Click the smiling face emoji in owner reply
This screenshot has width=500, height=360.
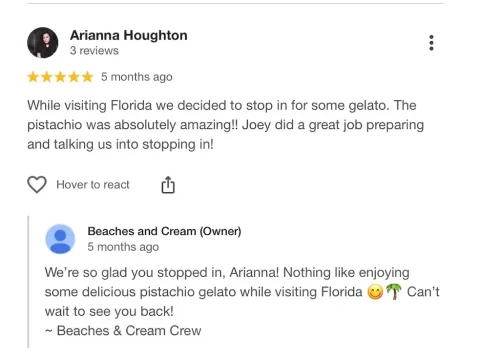375,292
